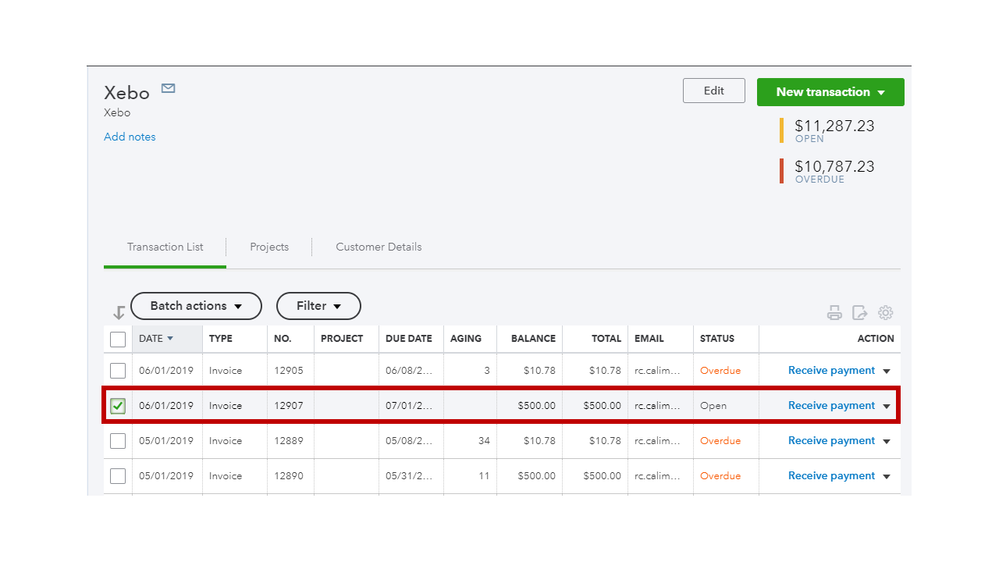Expand action arrow for invoice 12907
999x562 pixels.
tap(886, 406)
